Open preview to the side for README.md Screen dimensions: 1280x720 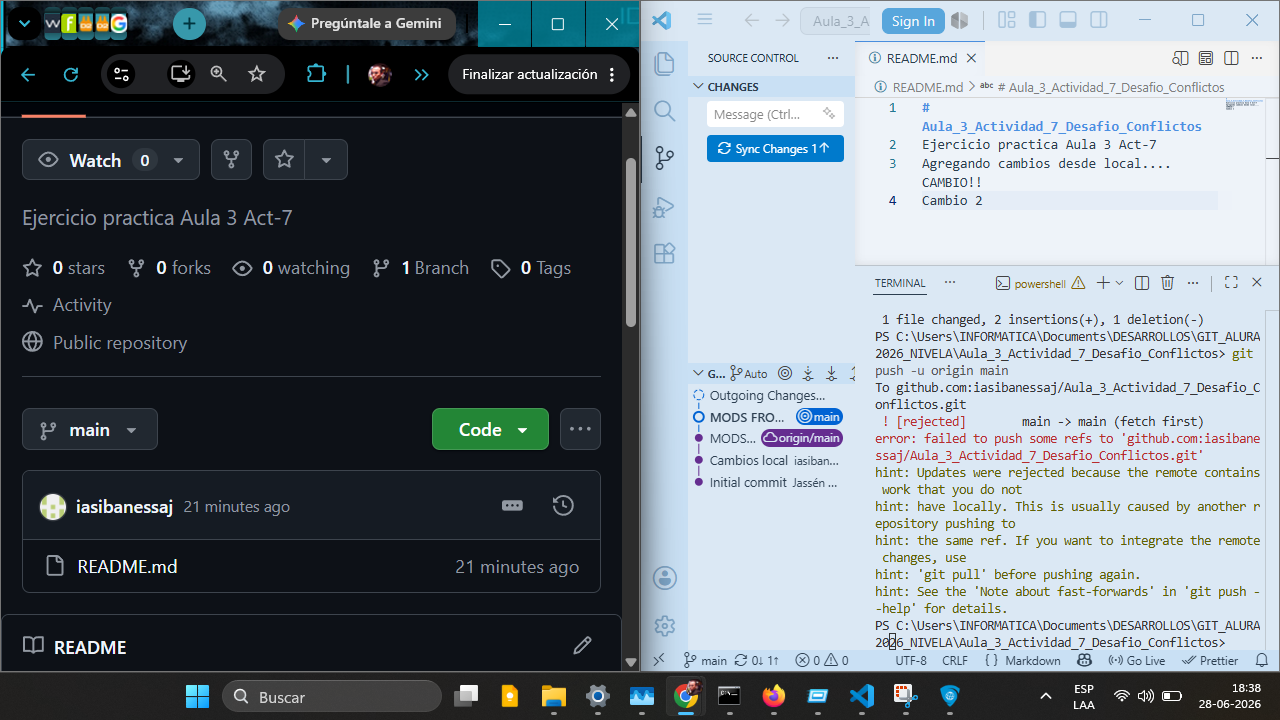pos(1181,58)
